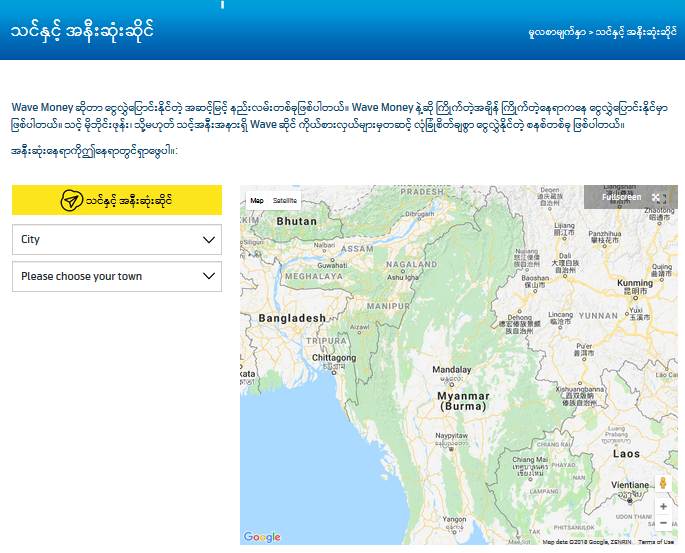Click the home page breadcrumb link
Image resolution: width=685 pixels, height=553 pixels.
557,33
